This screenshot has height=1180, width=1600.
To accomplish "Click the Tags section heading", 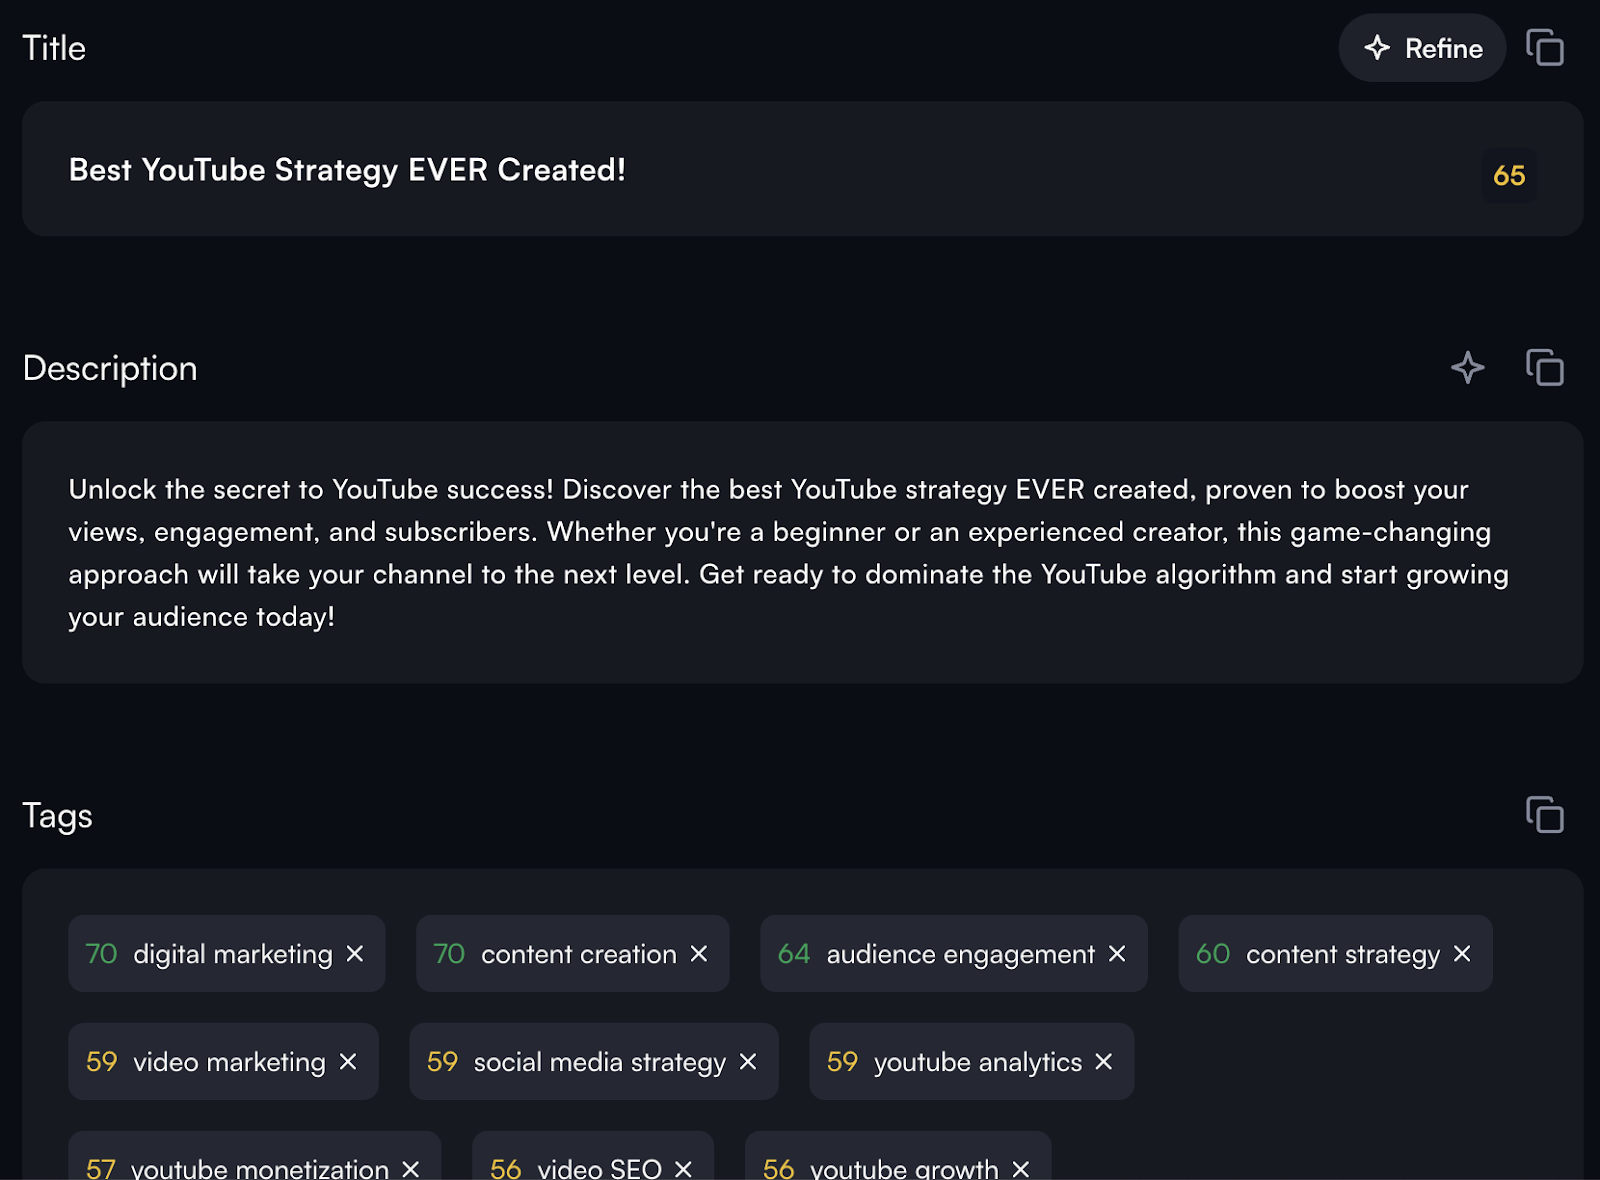I will point(57,816).
